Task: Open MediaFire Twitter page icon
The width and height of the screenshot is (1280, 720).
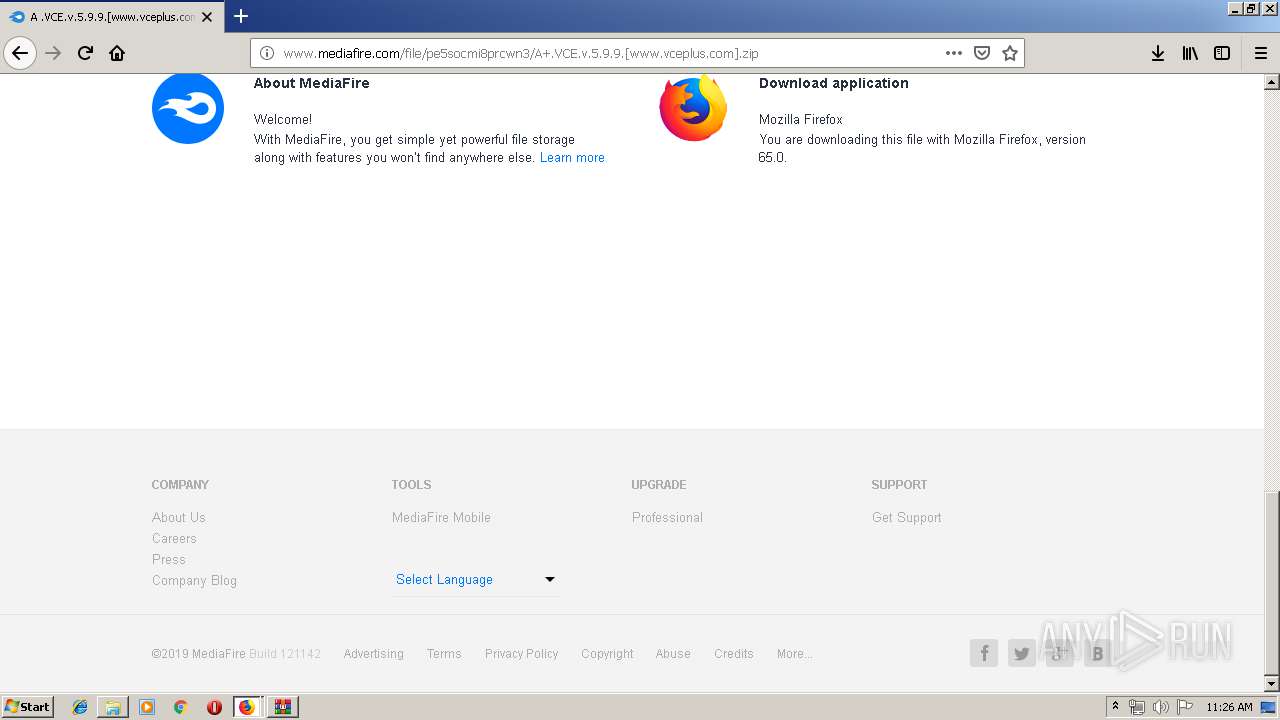Action: (1022, 654)
